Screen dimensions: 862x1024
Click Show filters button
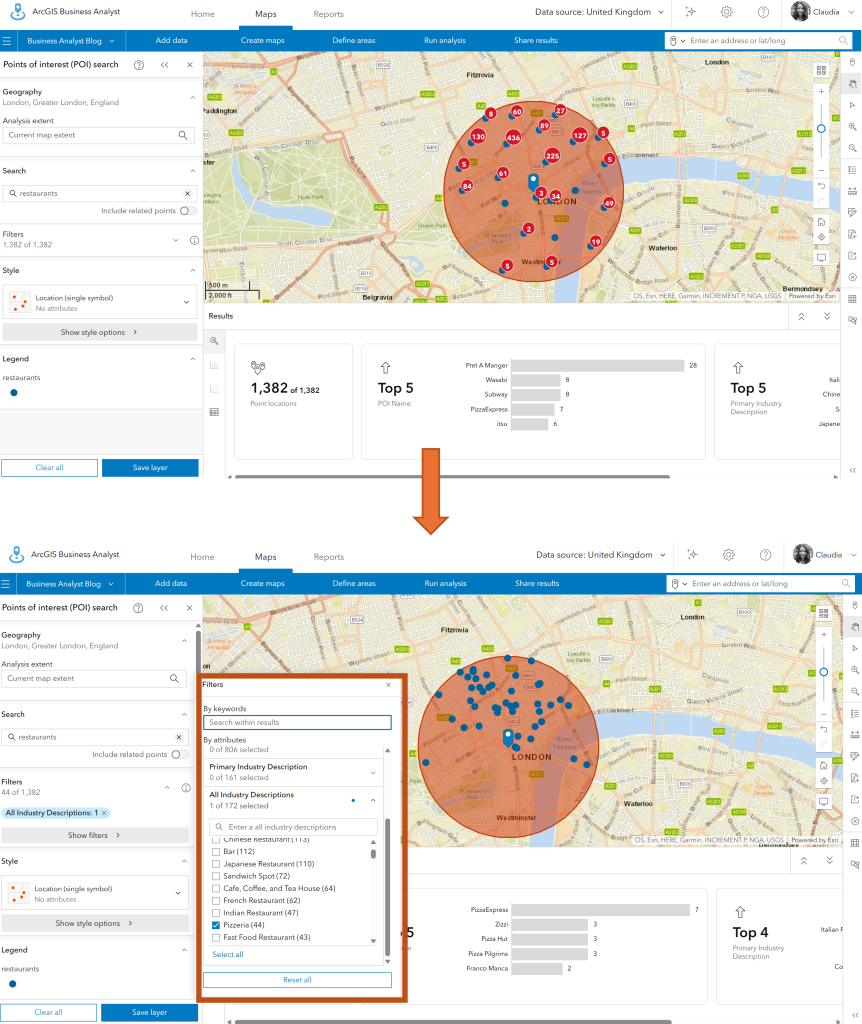click(x=94, y=835)
